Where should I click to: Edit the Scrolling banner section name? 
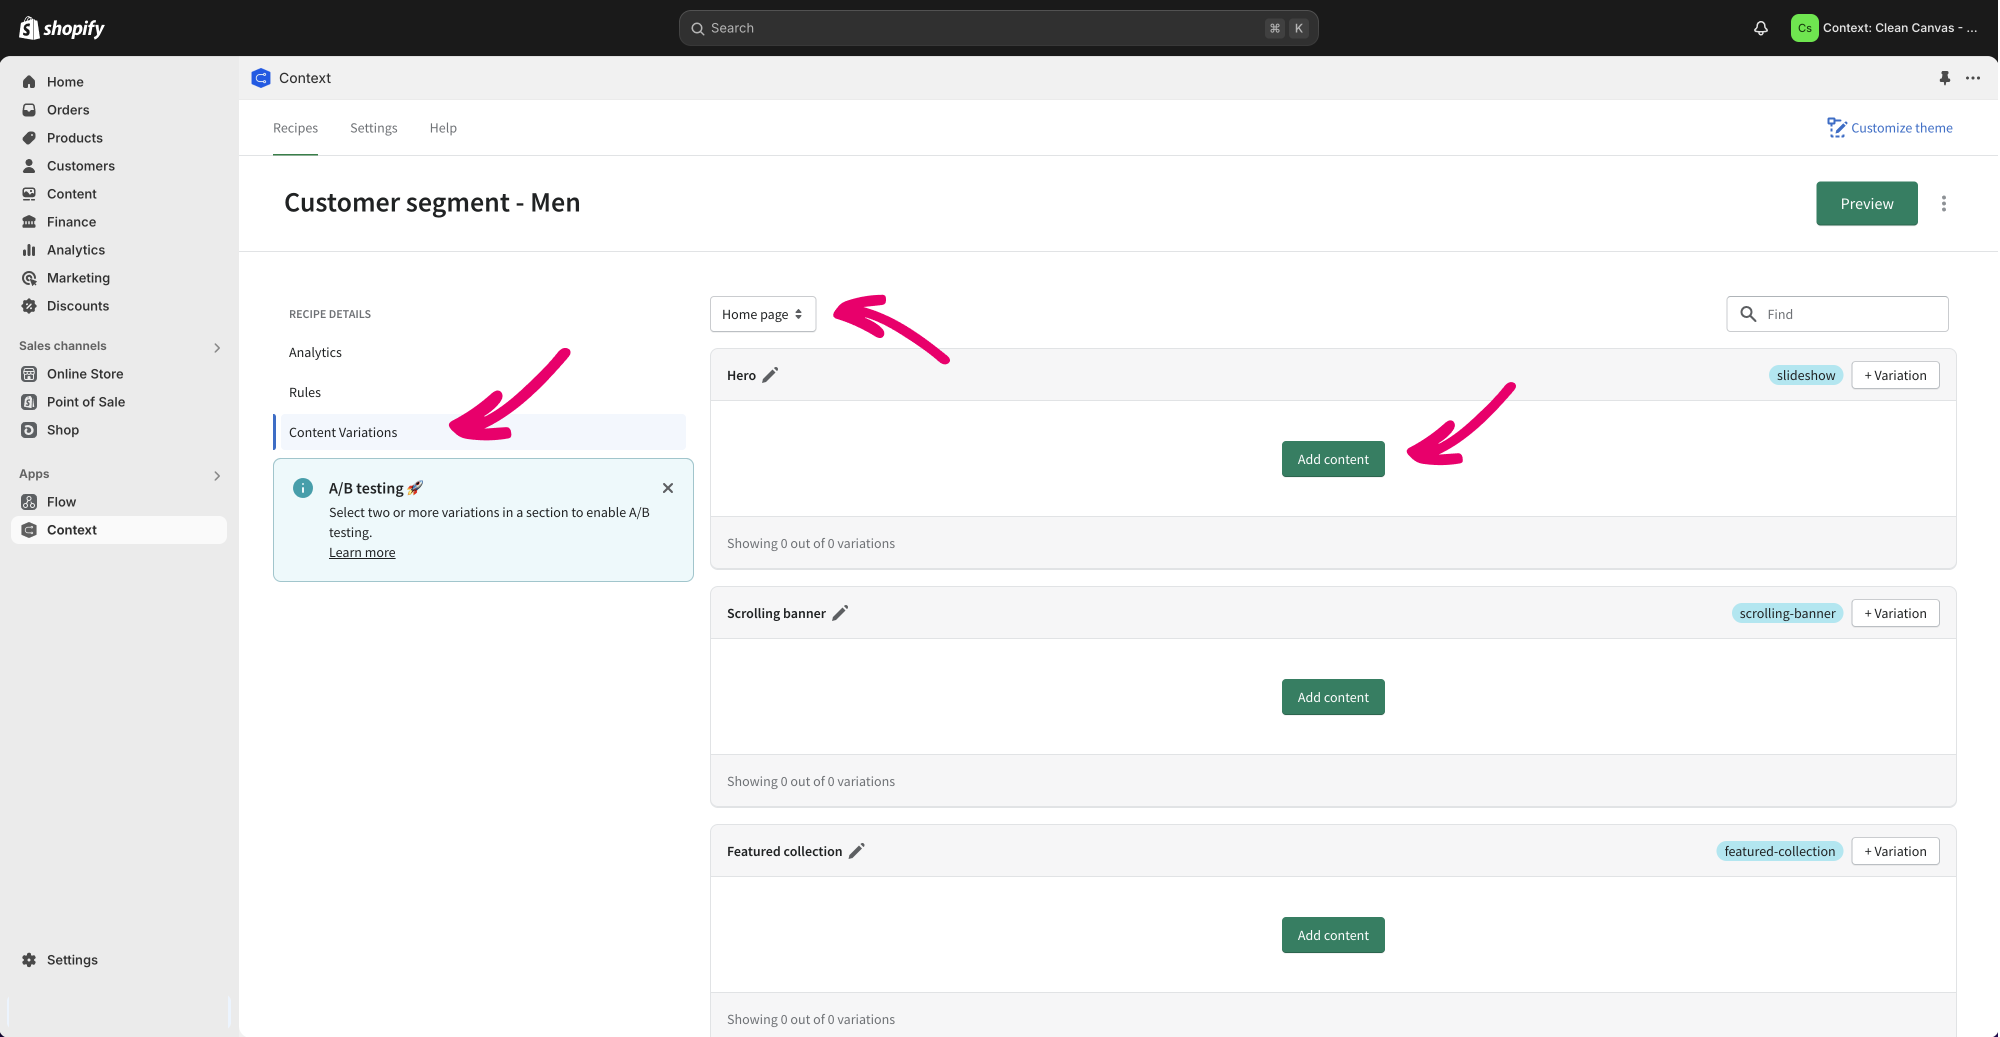coord(840,613)
